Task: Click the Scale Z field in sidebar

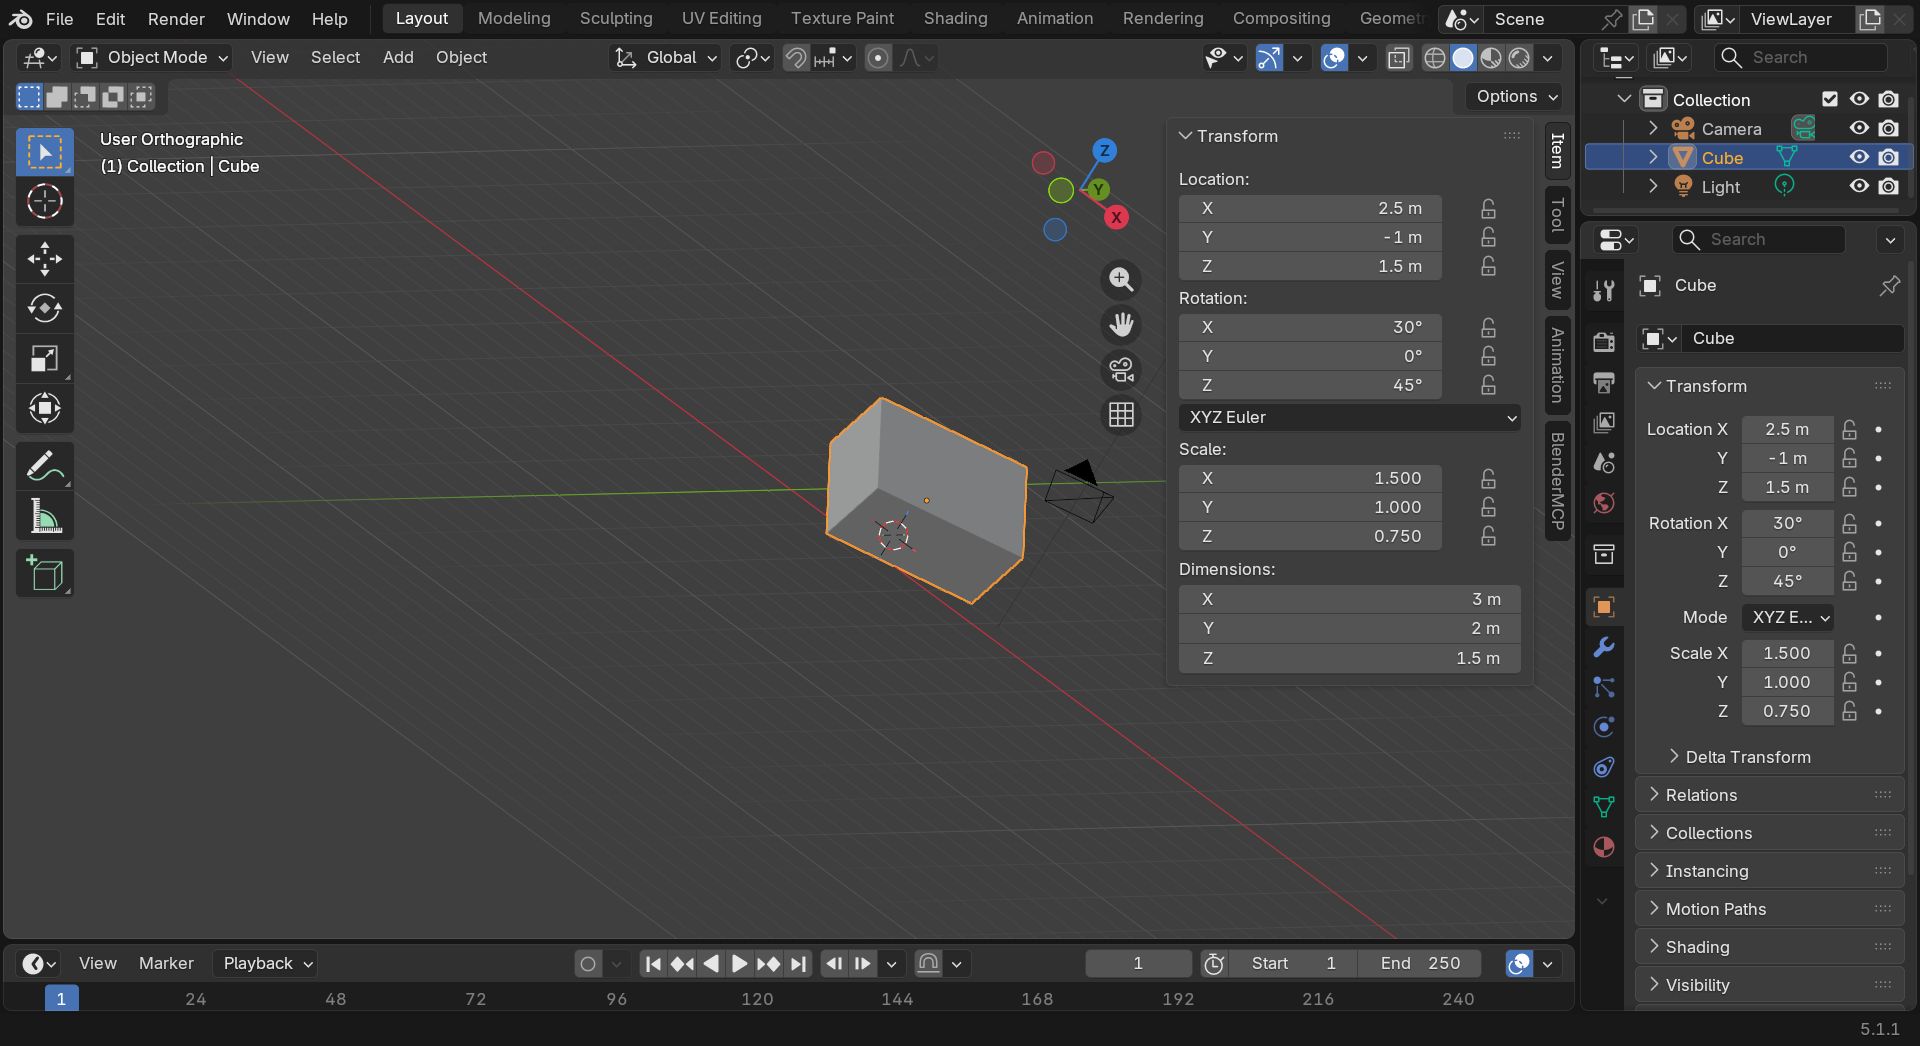Action: pyautogui.click(x=1310, y=536)
